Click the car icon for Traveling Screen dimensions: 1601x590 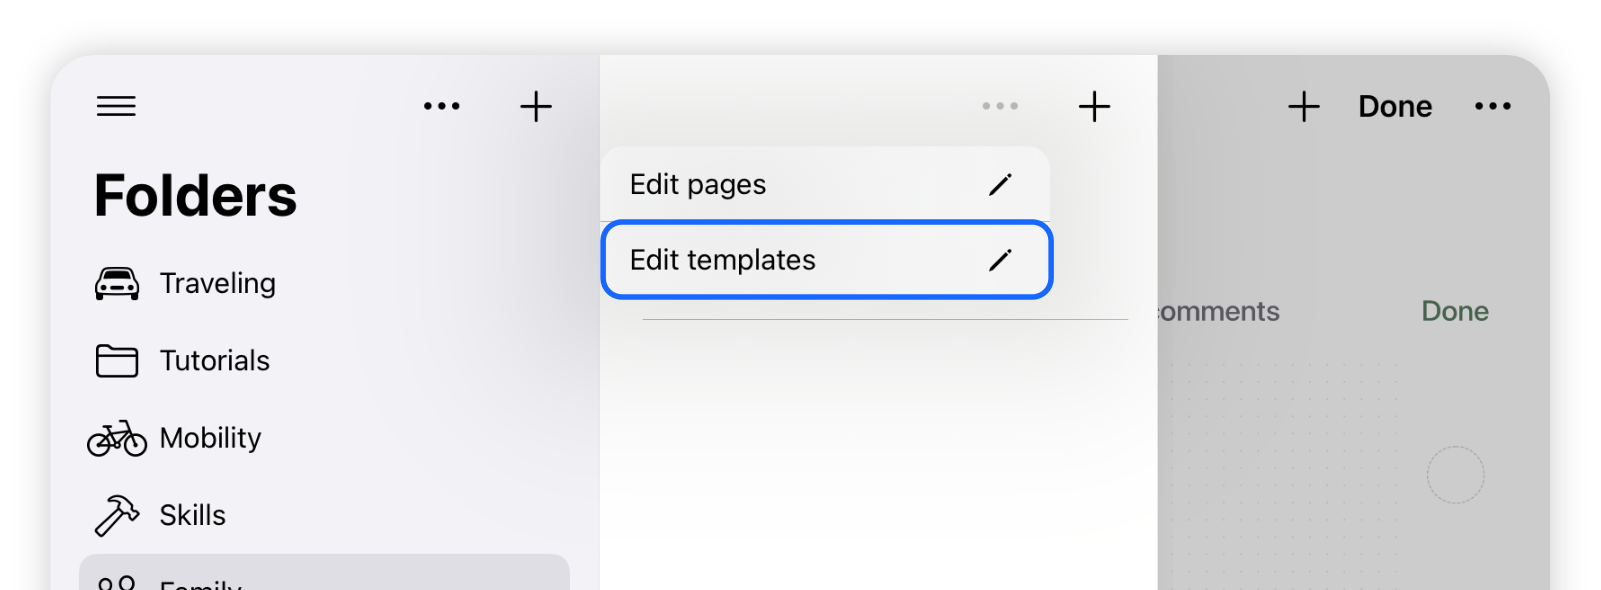(117, 283)
